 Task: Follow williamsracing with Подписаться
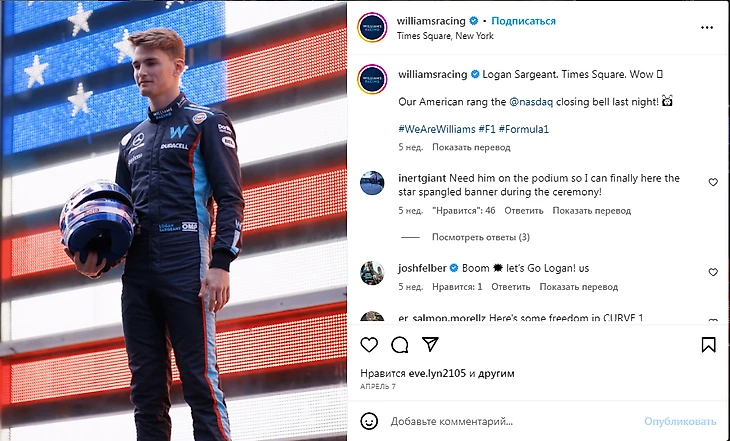(x=523, y=21)
